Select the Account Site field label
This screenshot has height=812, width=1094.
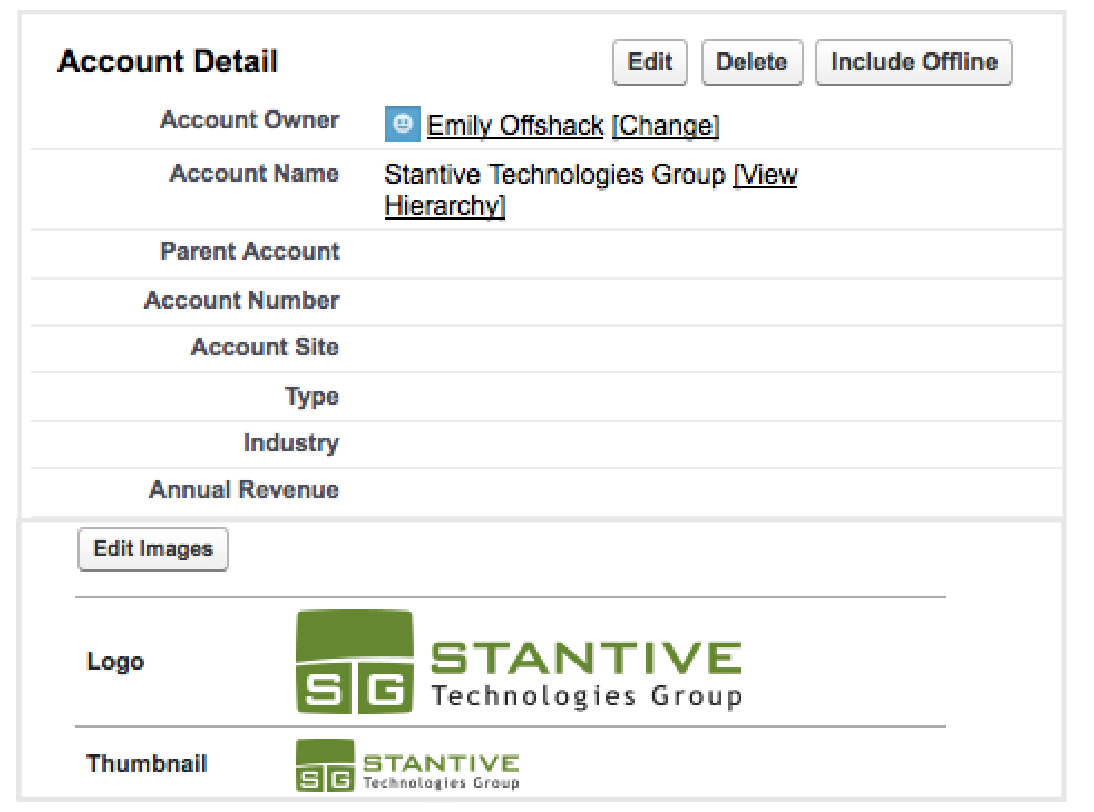click(264, 348)
